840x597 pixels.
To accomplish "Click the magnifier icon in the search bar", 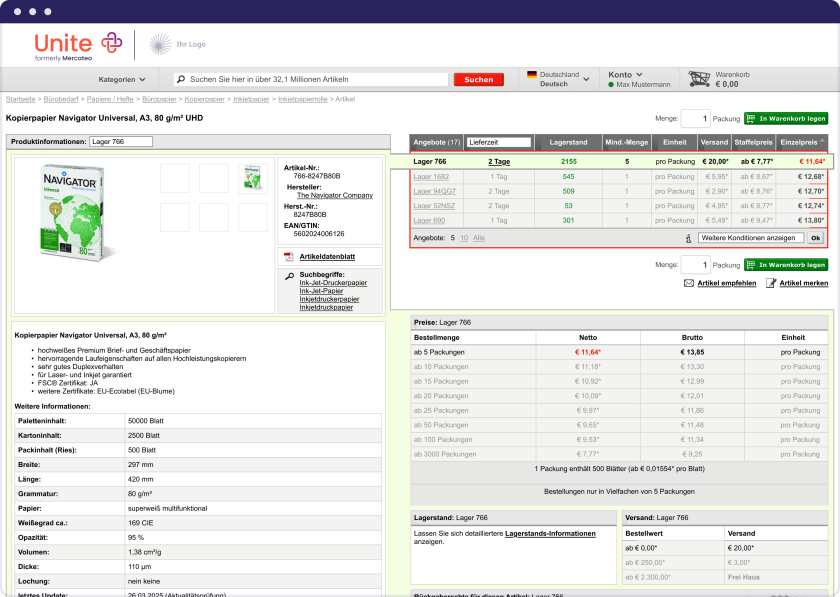I will click(x=181, y=79).
